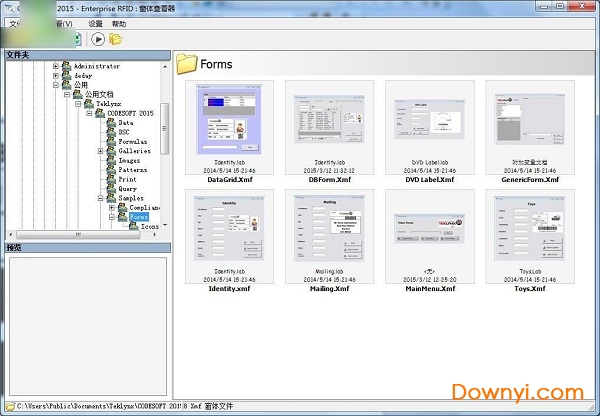Open the 帮助 menu
600x416 pixels.
120,23
